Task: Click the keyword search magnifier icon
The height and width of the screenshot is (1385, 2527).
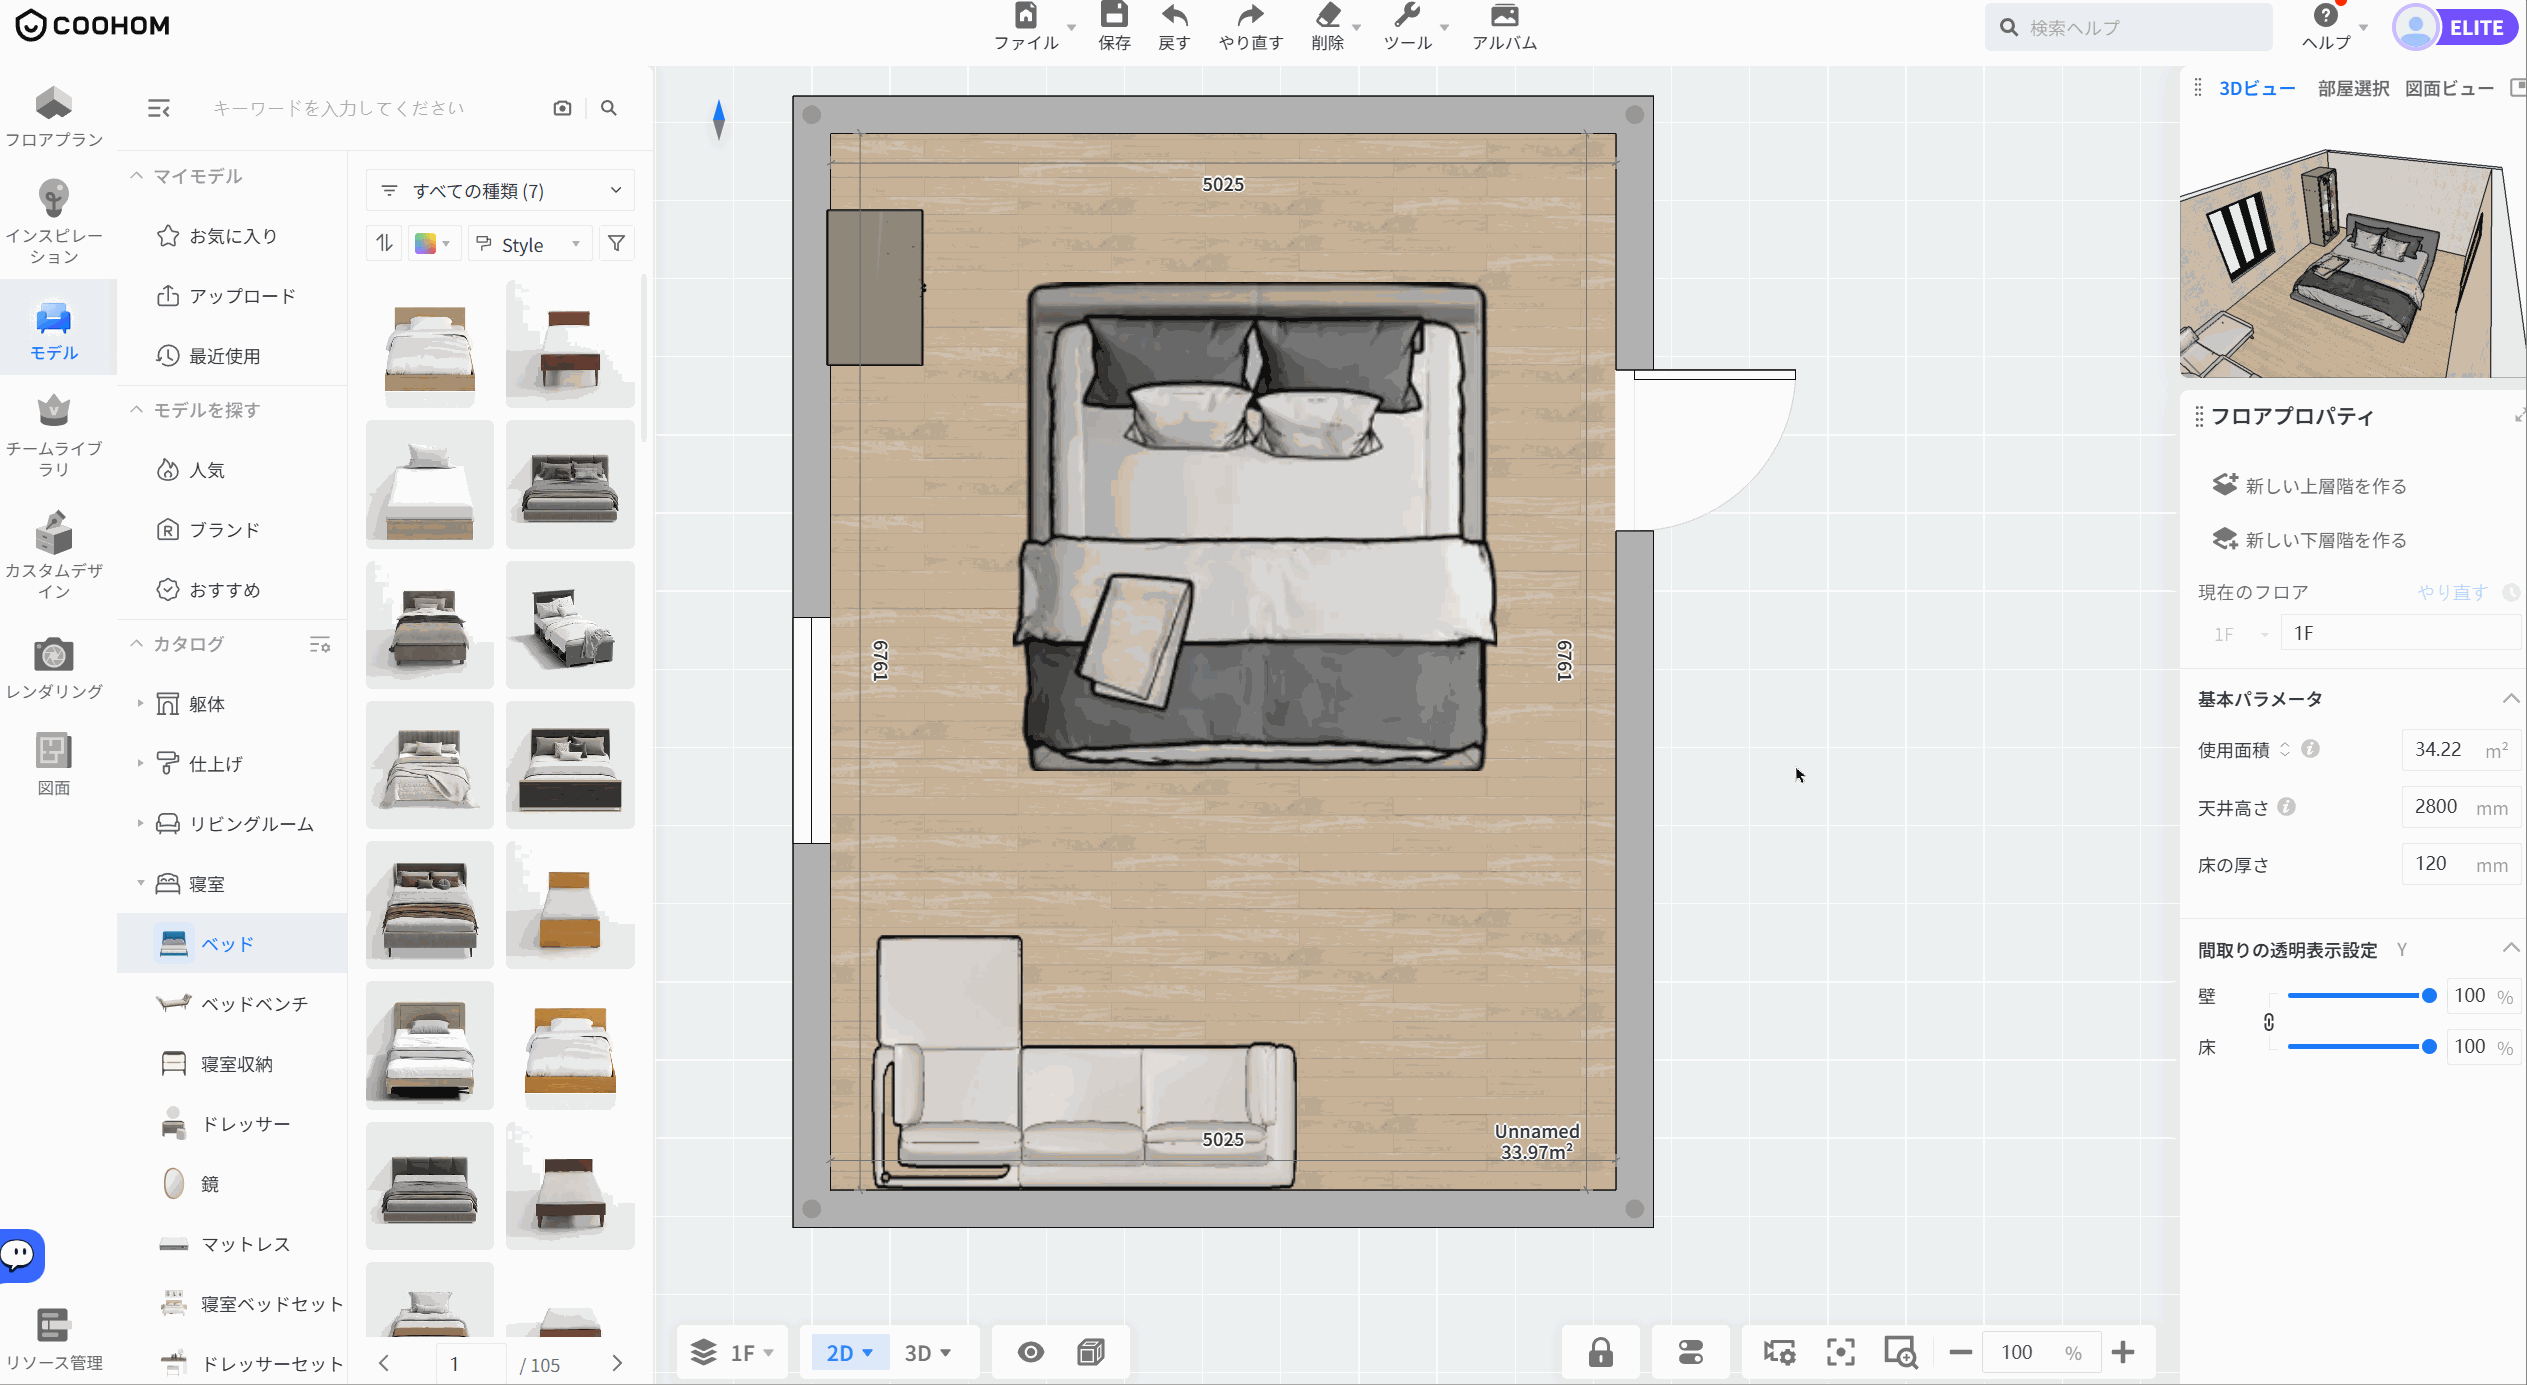Action: point(608,108)
